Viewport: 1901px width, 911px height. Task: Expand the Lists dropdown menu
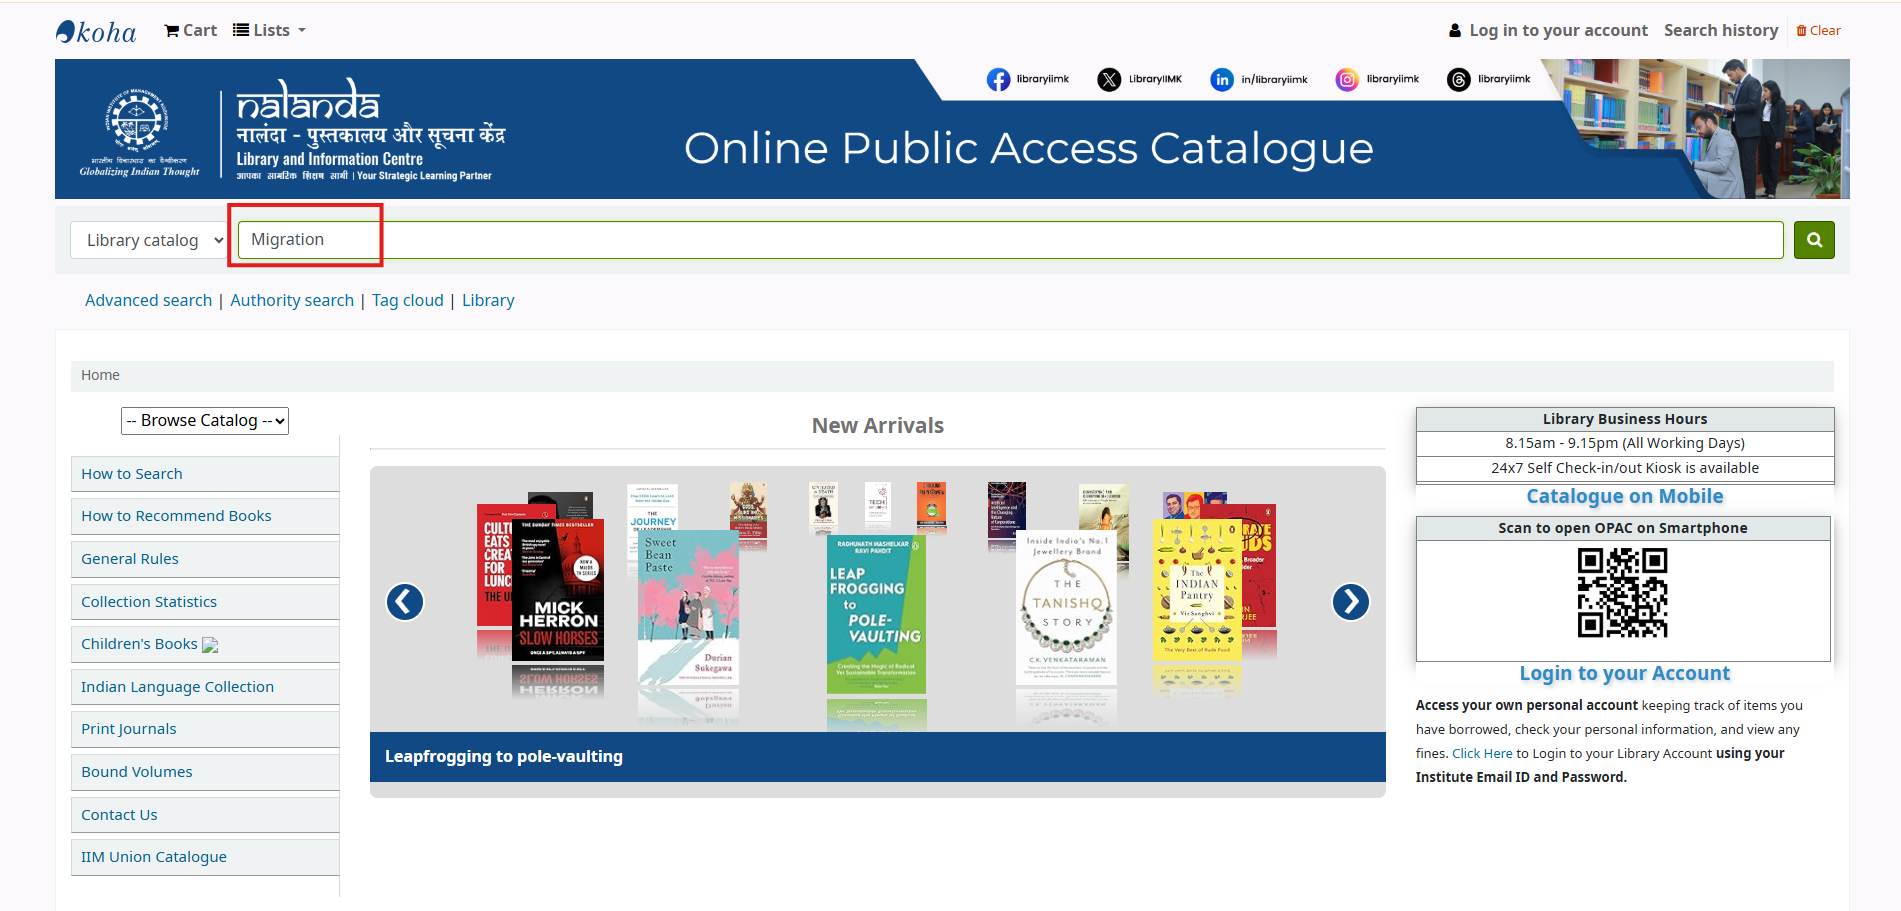point(269,30)
